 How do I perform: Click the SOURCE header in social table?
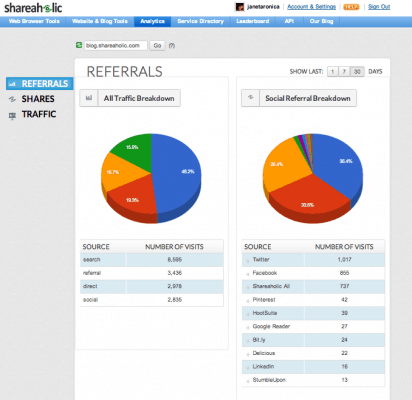[257, 247]
